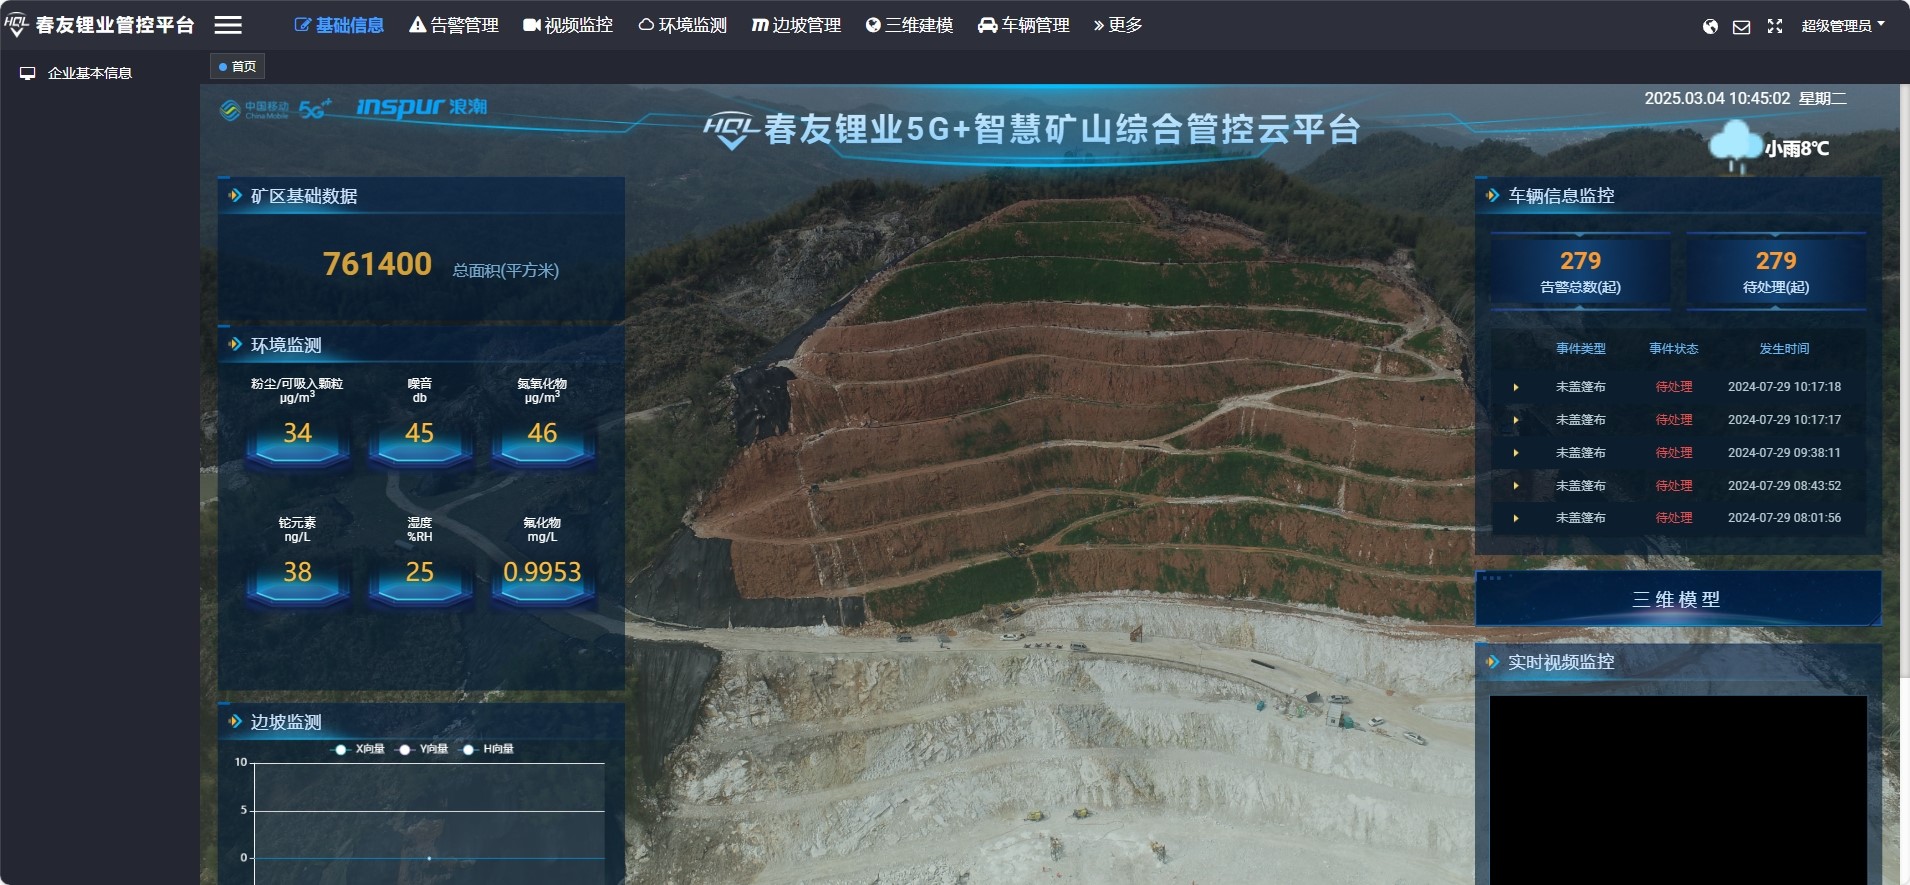
Task: Open the 边坡管理 top menu
Action: (797, 25)
